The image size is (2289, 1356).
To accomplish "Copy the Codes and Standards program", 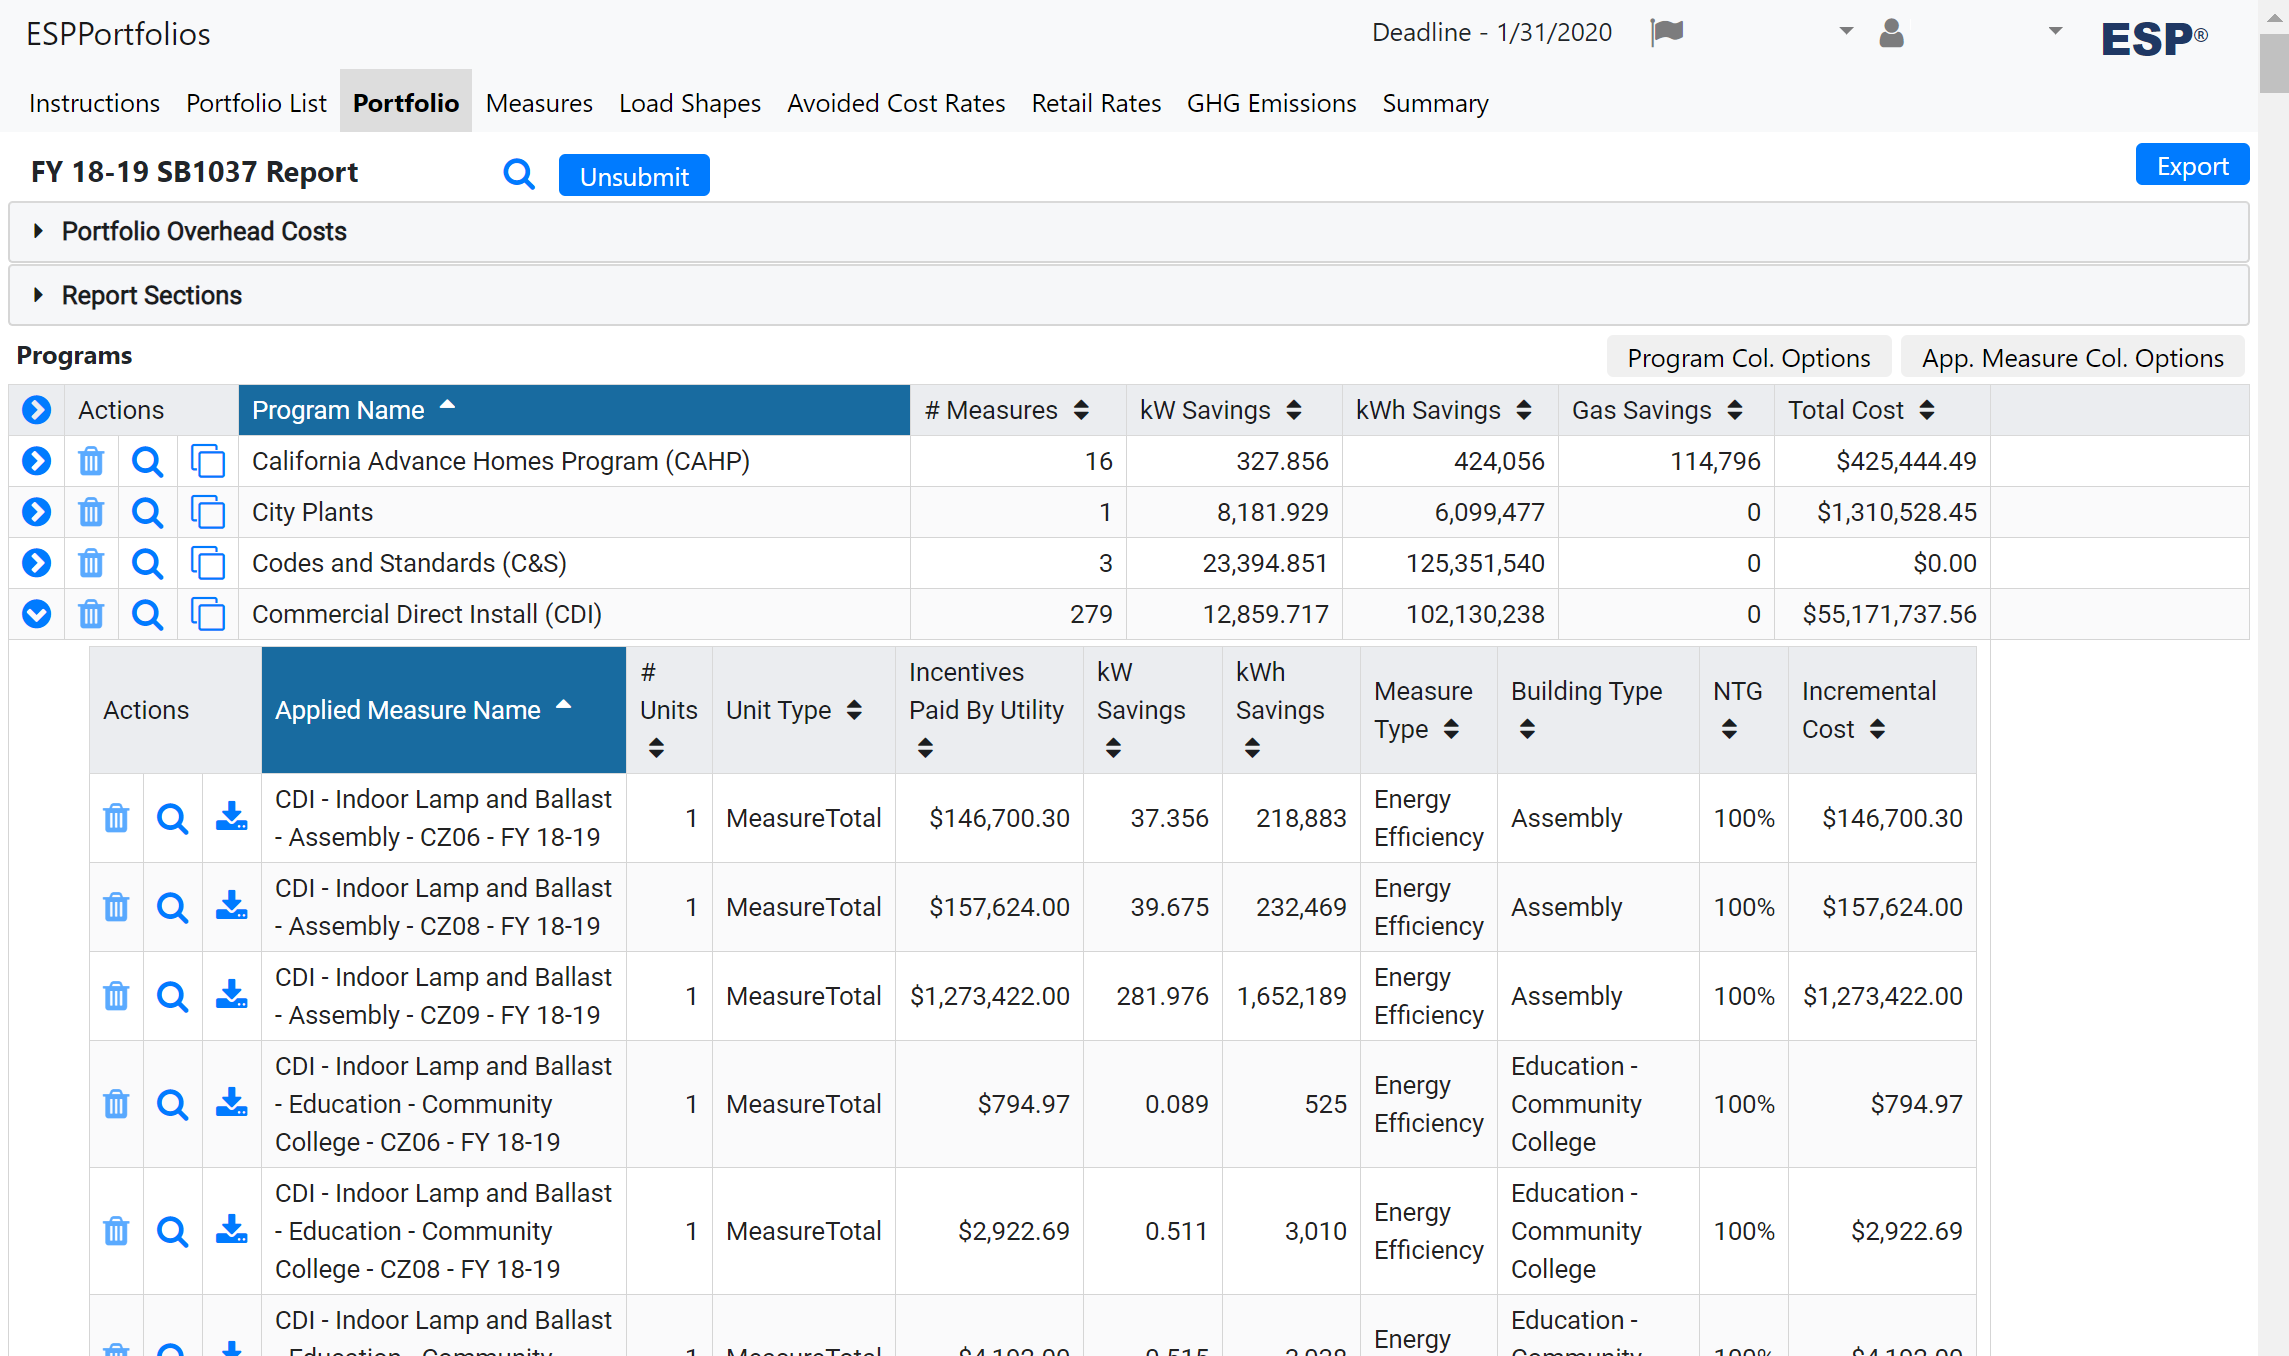I will (207, 563).
